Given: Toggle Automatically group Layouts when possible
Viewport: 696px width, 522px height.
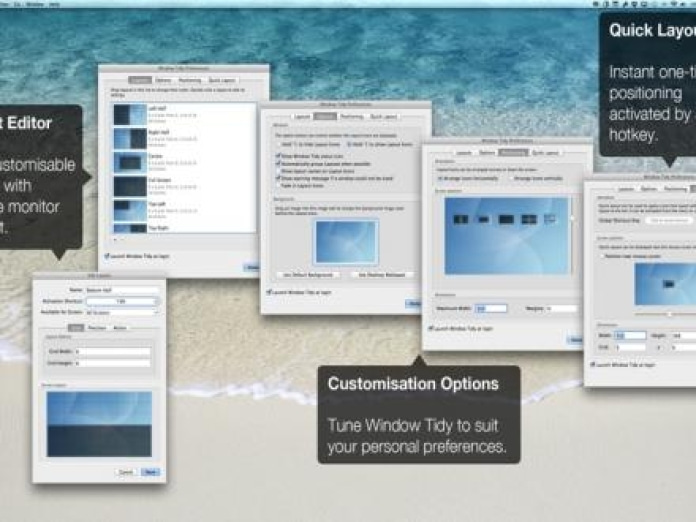Looking at the screenshot, I should click(278, 164).
